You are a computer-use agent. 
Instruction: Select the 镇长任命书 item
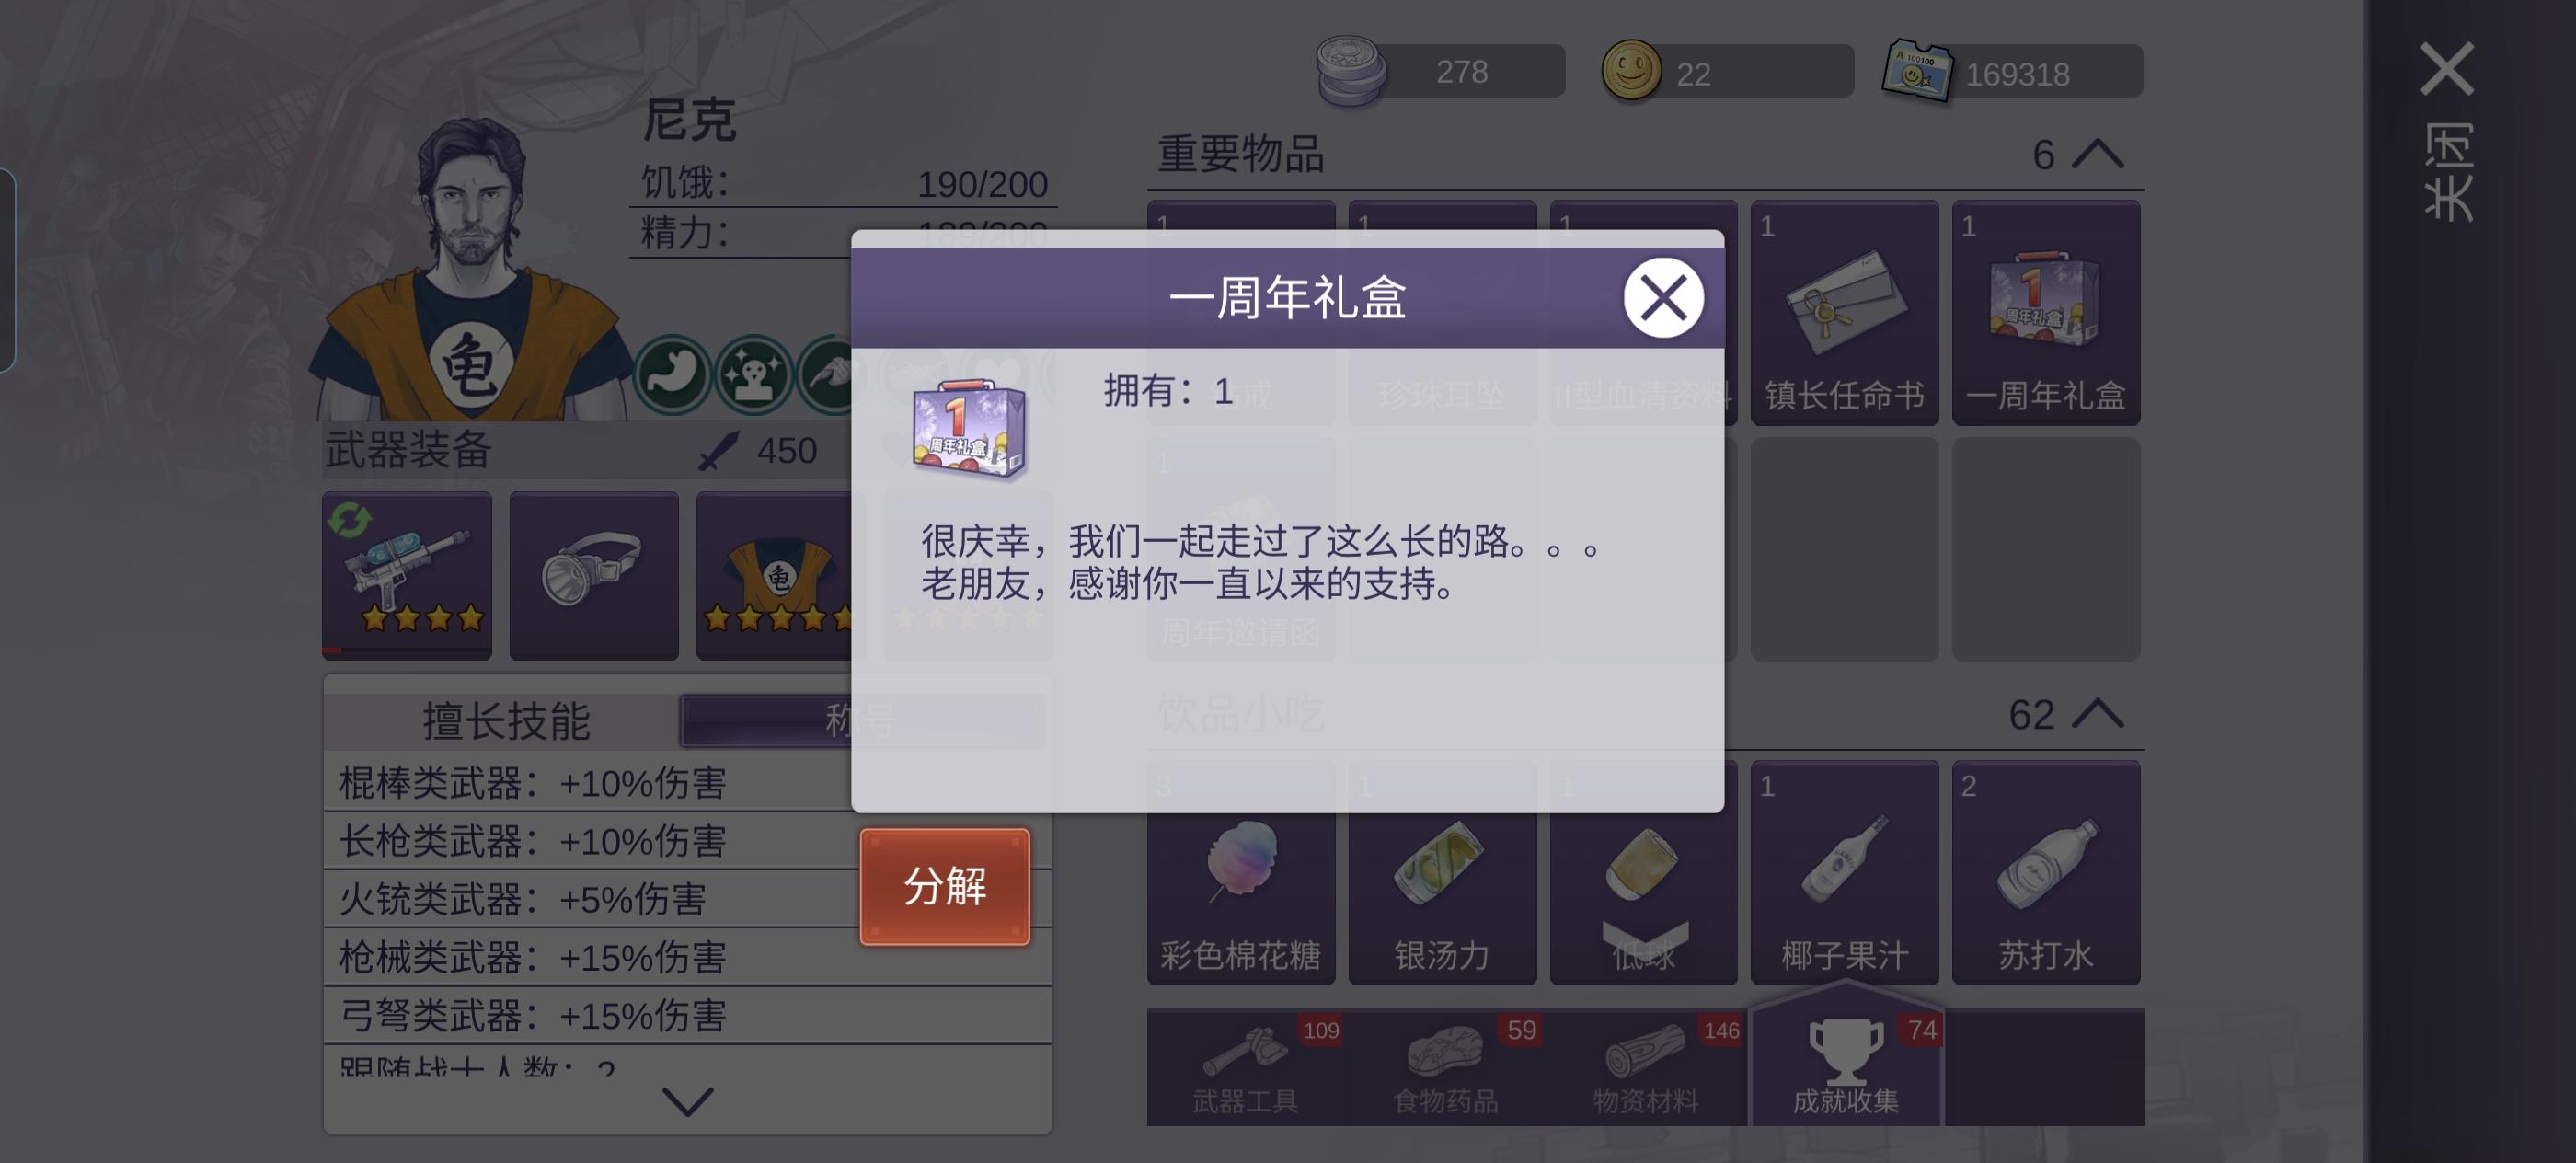(1844, 312)
